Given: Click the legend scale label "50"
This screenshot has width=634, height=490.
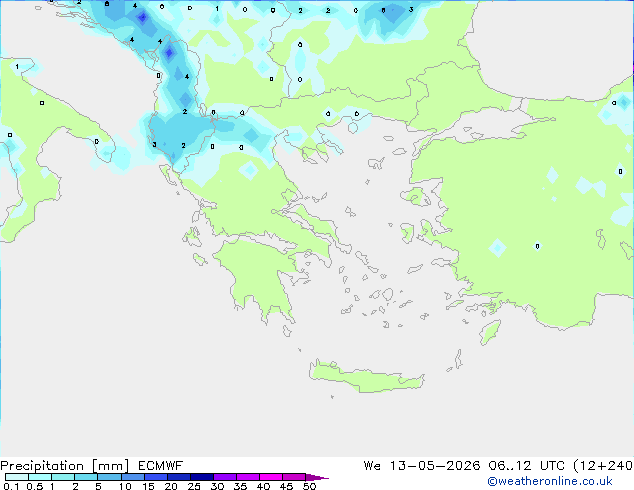Looking at the screenshot, I should (309, 486).
